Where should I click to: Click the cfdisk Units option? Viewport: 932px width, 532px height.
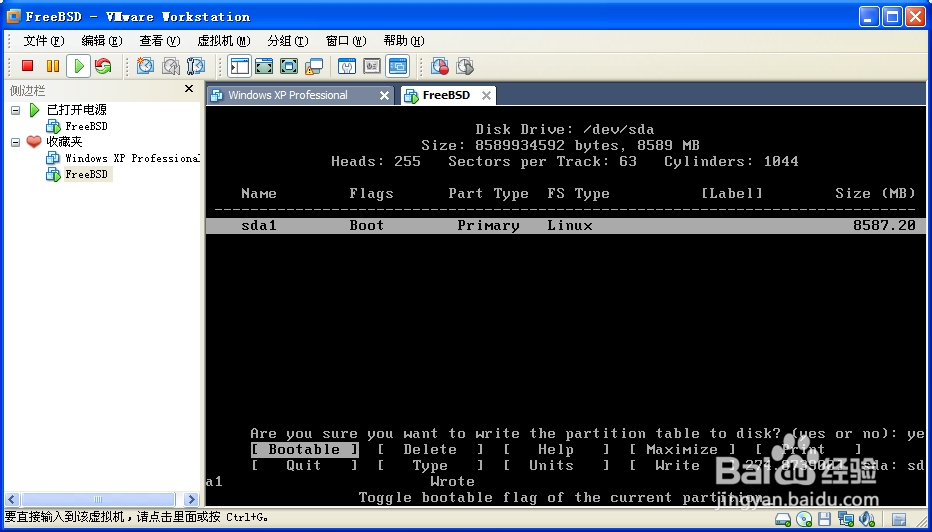pyautogui.click(x=556, y=466)
